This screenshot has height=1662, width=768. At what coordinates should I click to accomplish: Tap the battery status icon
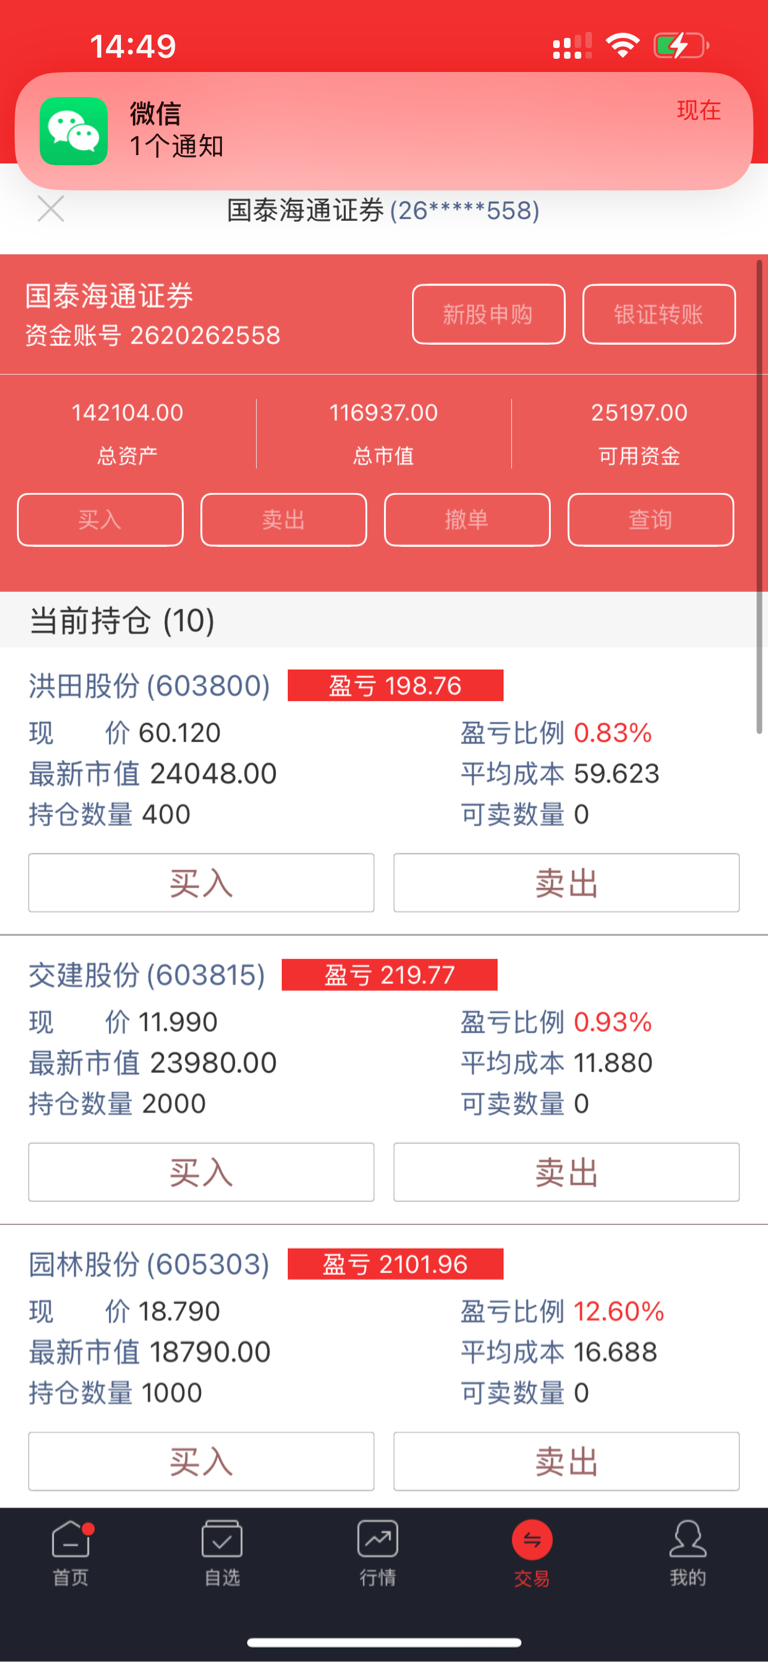(681, 45)
